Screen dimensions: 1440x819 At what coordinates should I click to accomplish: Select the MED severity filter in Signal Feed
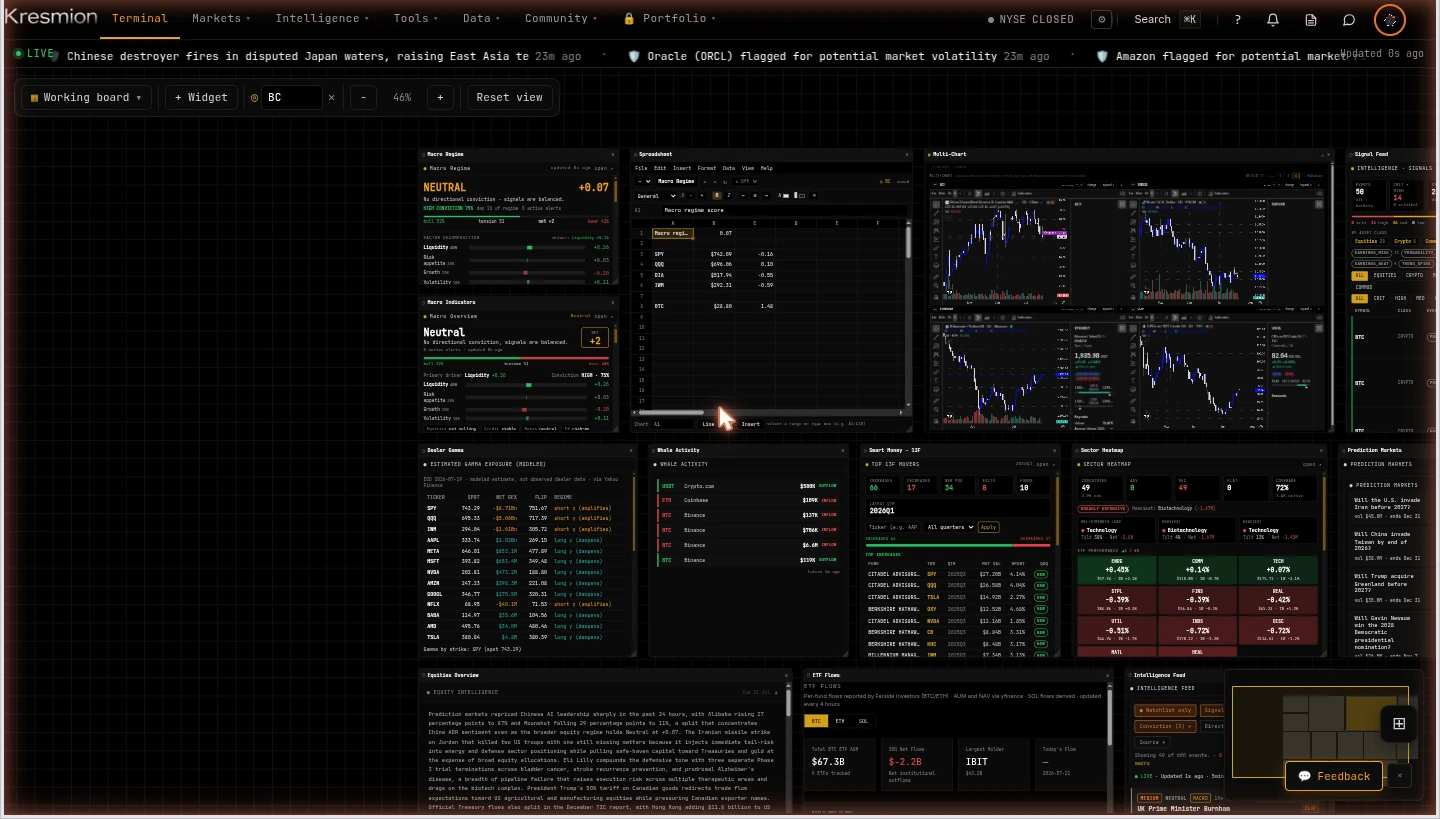click(1420, 298)
